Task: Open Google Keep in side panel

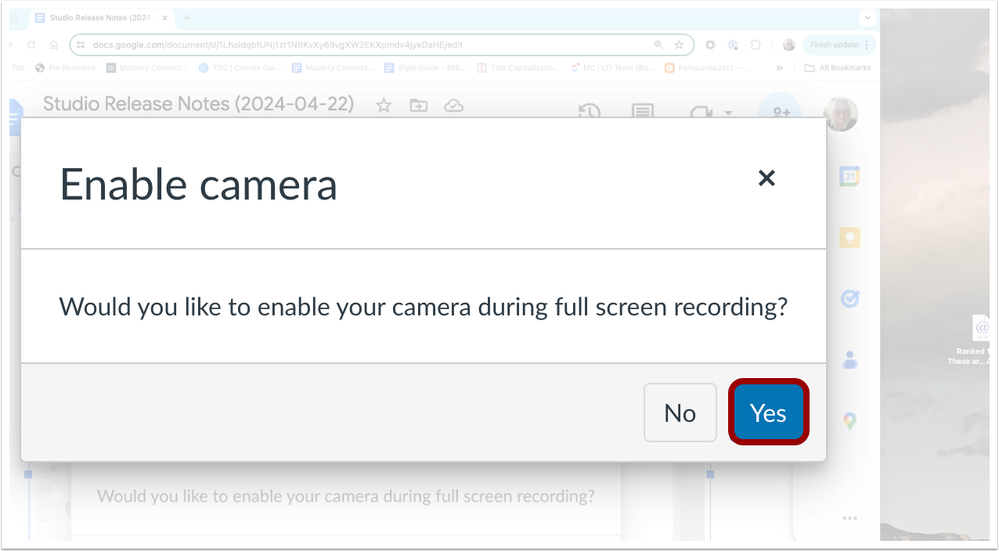Action: pos(849,238)
